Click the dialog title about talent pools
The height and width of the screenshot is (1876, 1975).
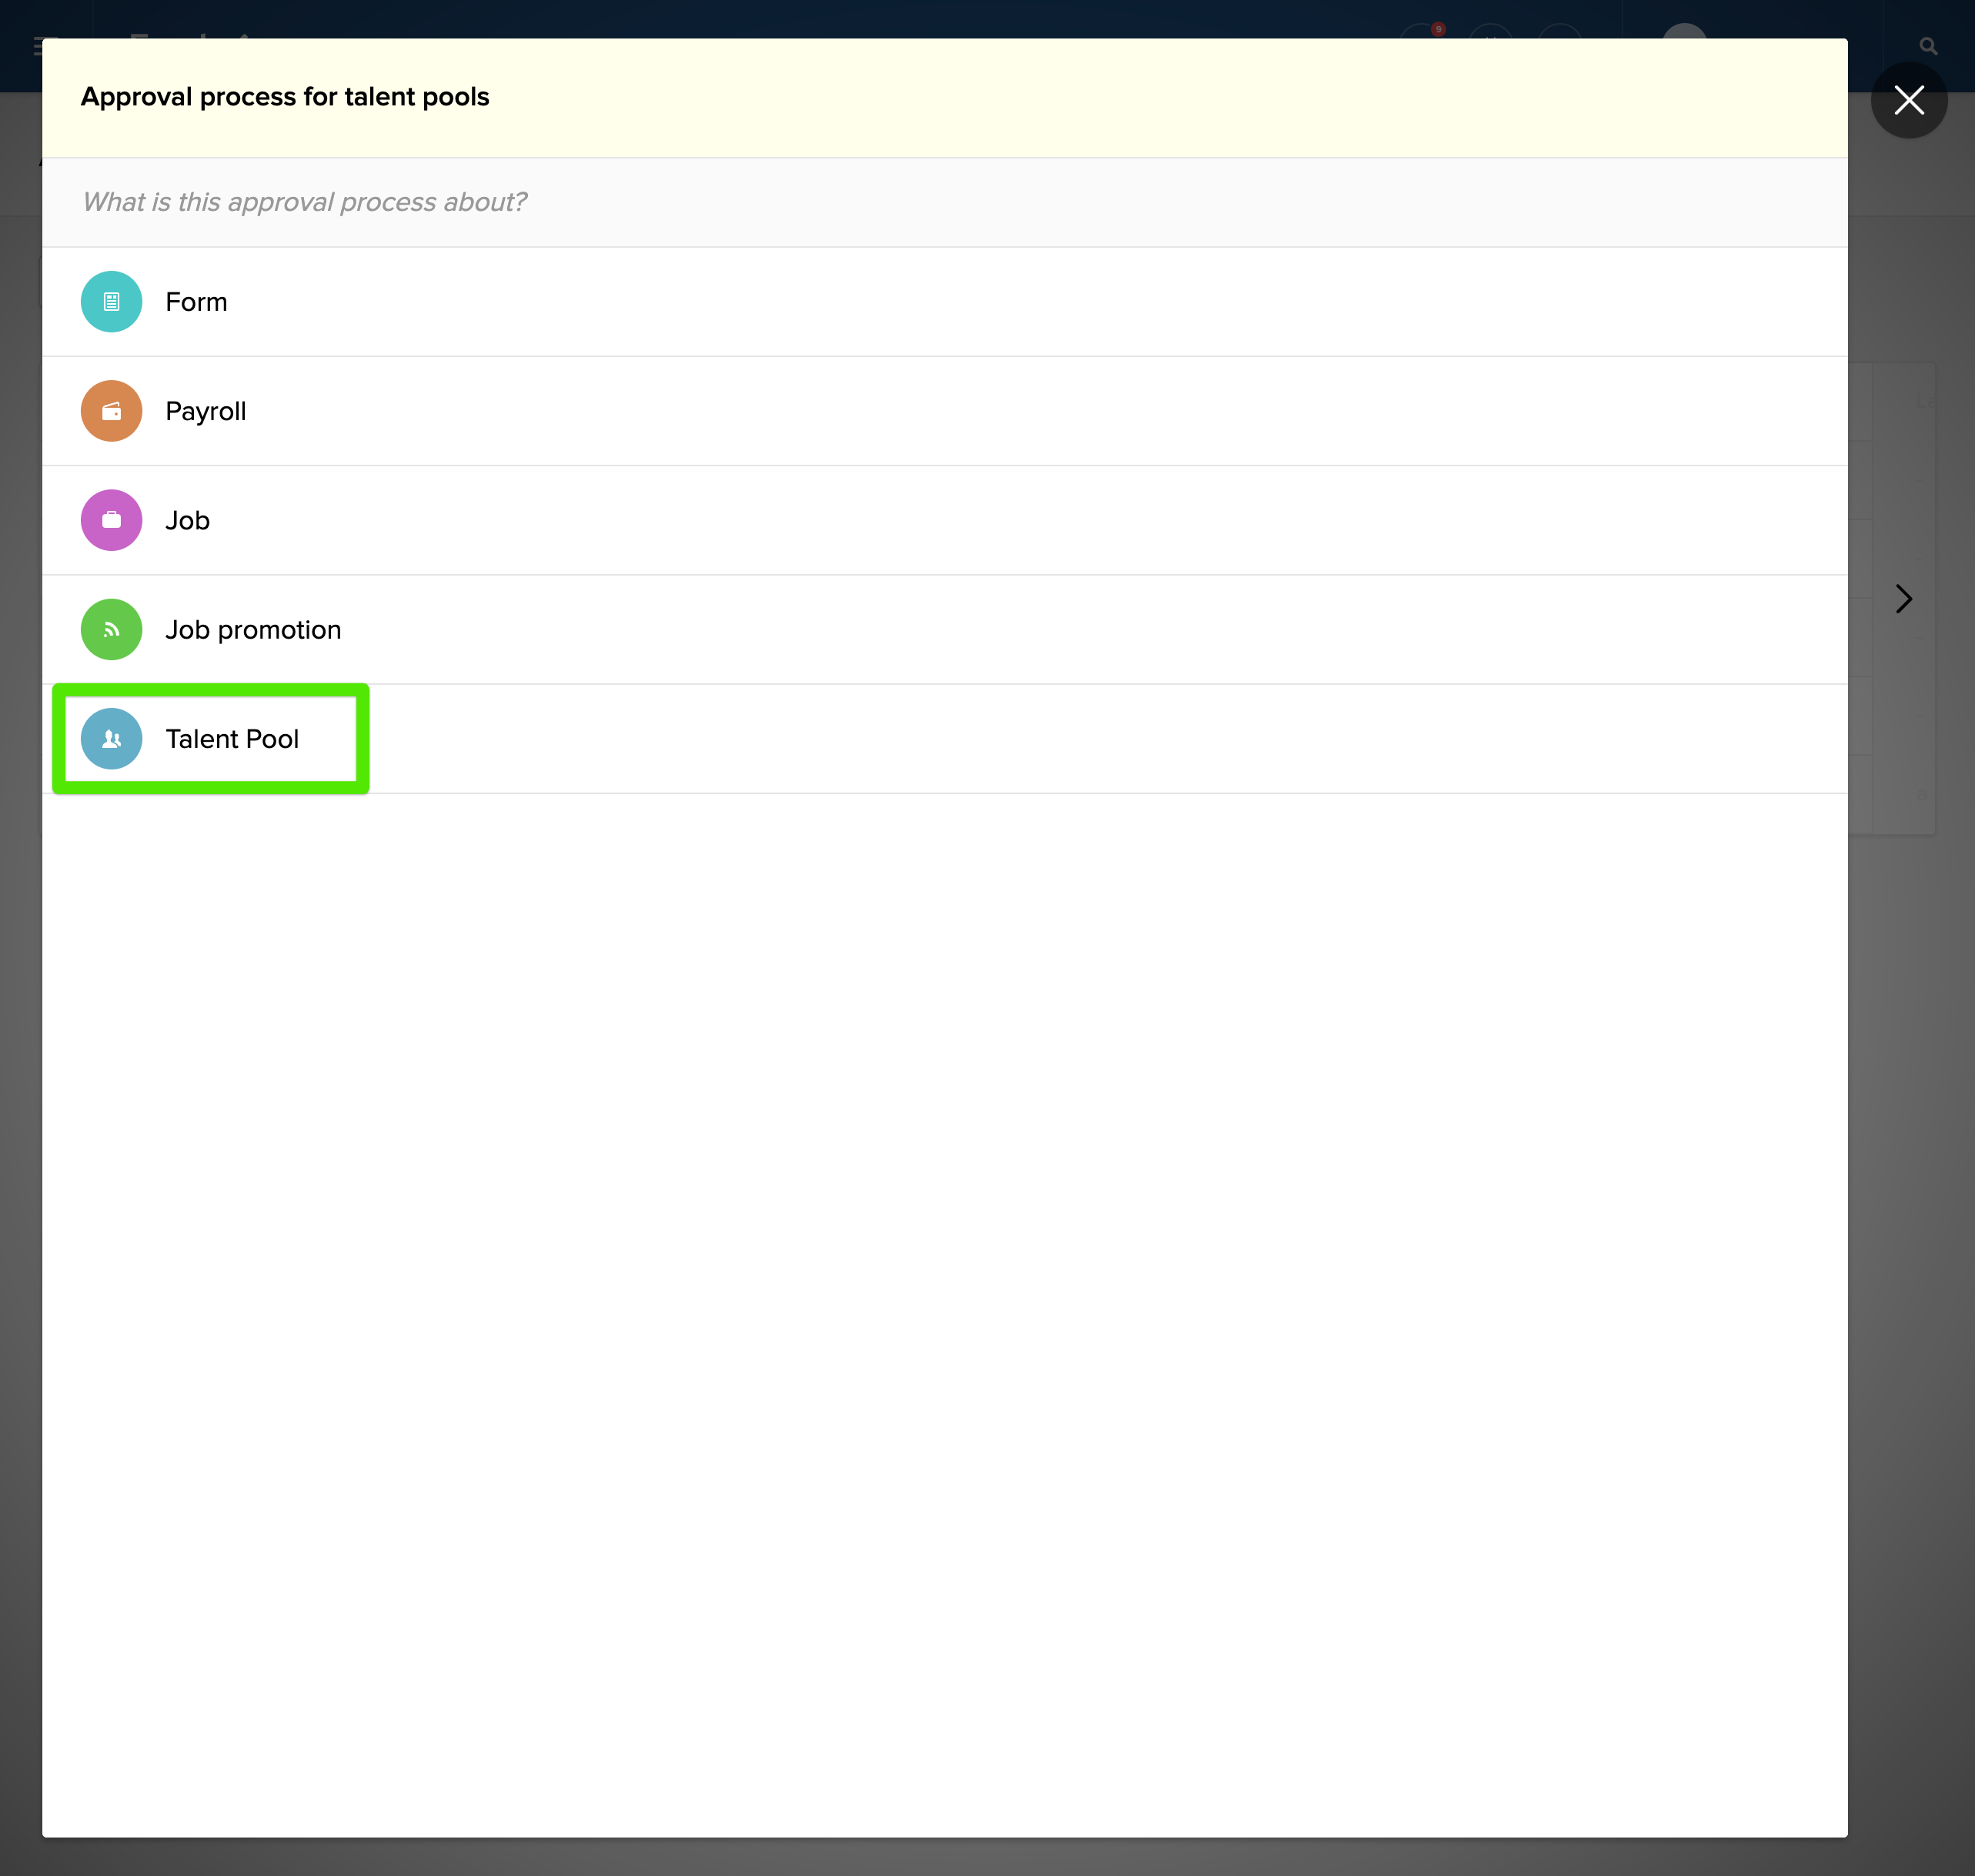point(285,97)
